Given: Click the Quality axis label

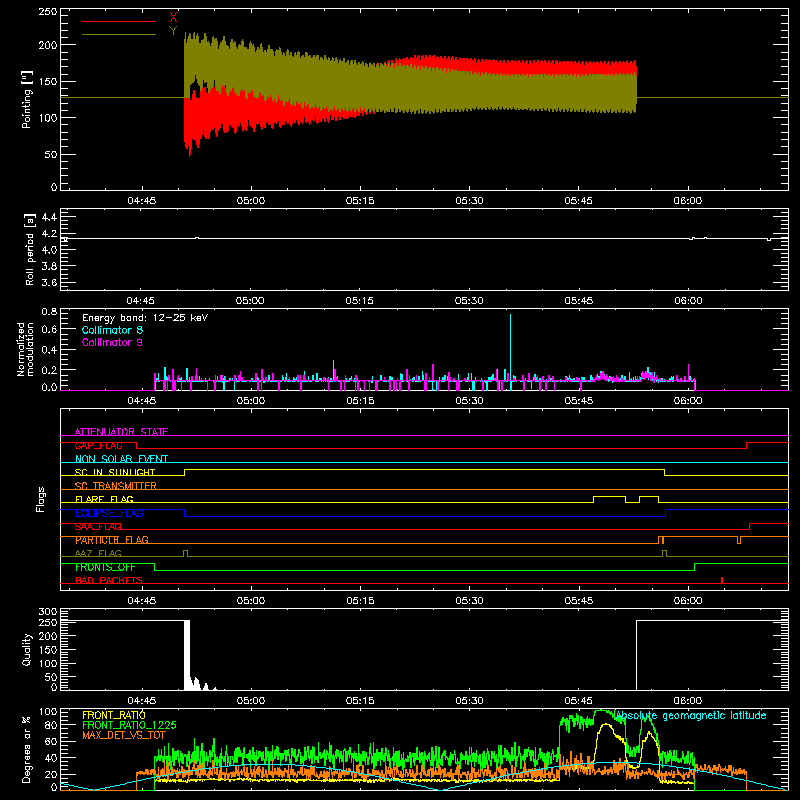Looking at the screenshot, I should tap(27, 649).
